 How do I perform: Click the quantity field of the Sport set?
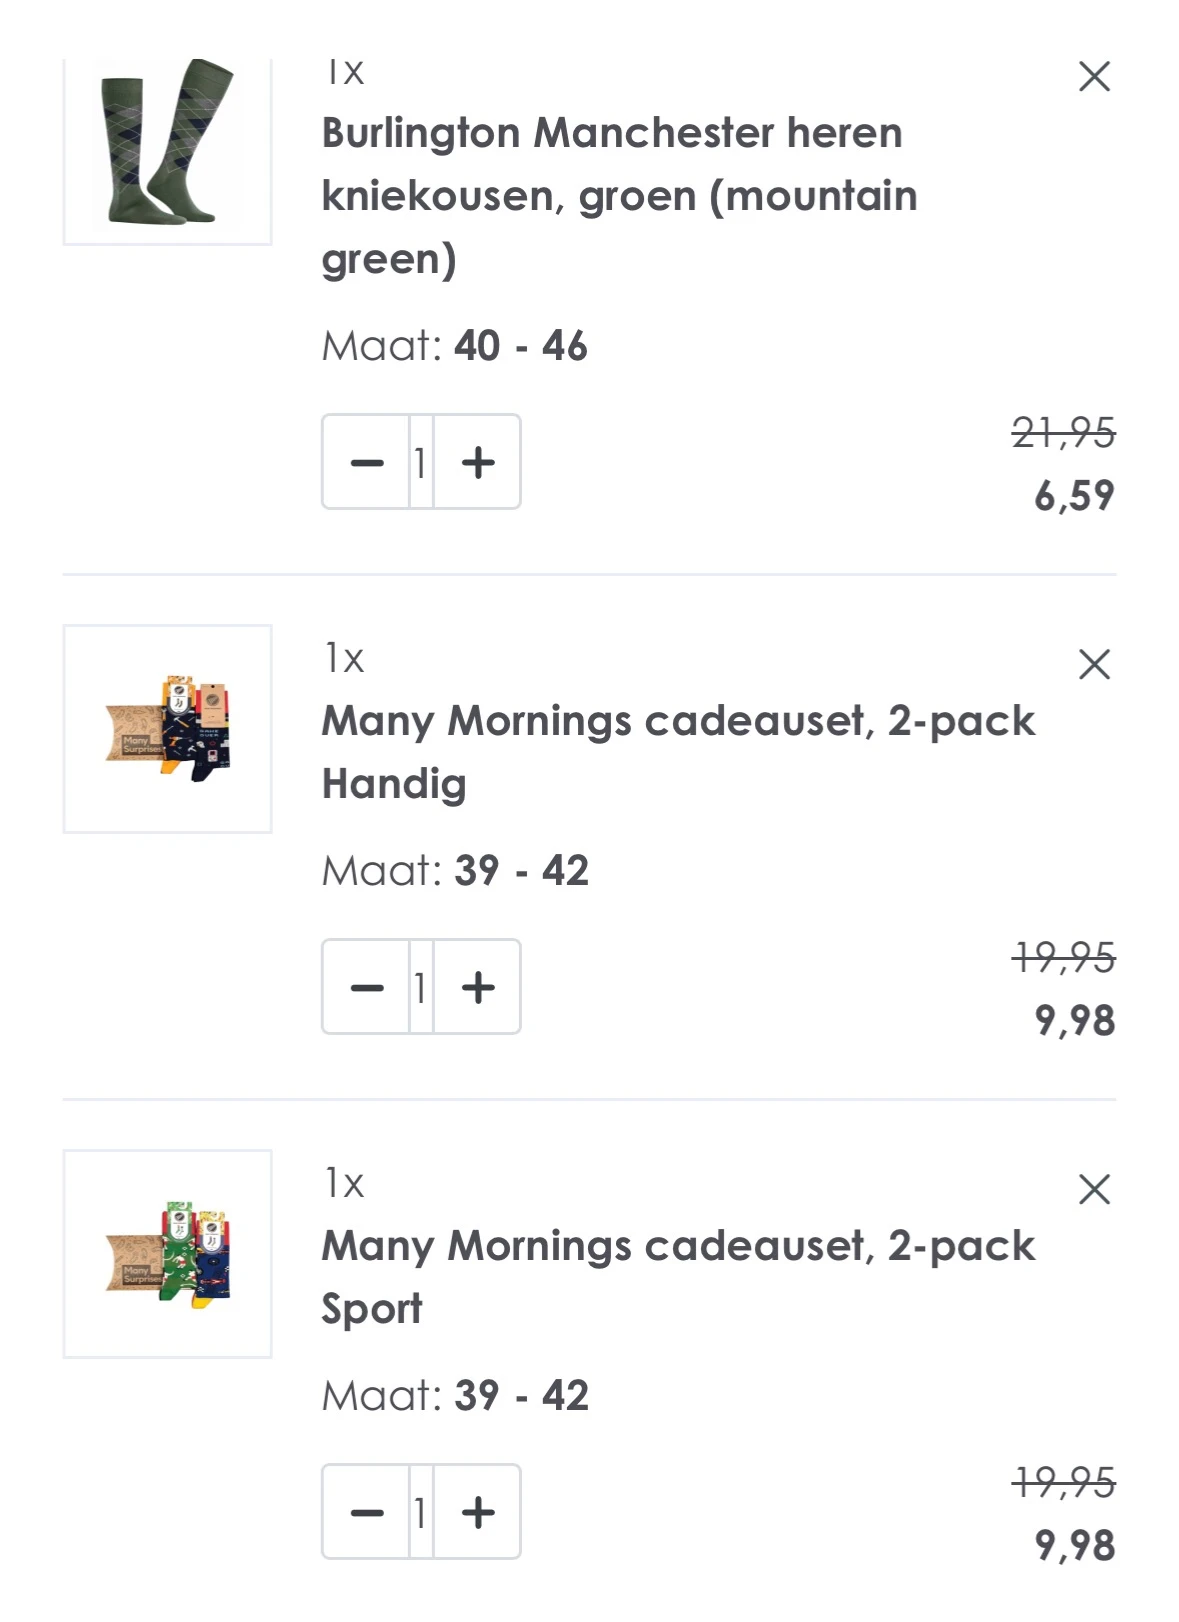[421, 1511]
